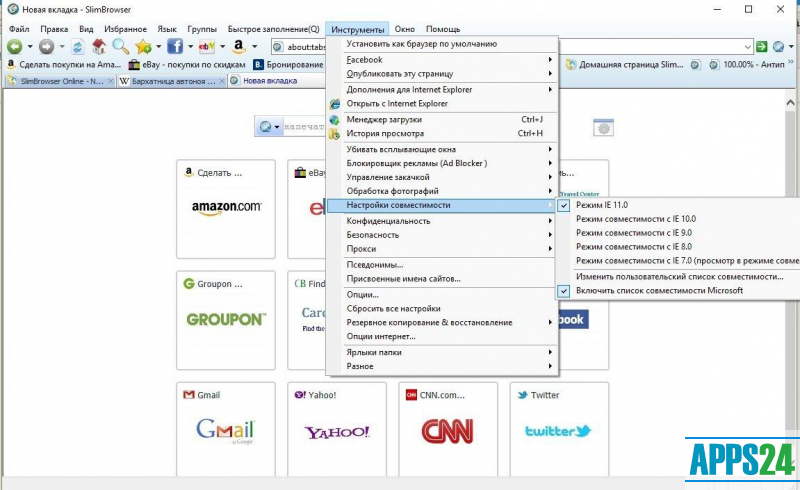Open the Favorites star icon
The width and height of the screenshot is (800, 490).
pos(143,47)
